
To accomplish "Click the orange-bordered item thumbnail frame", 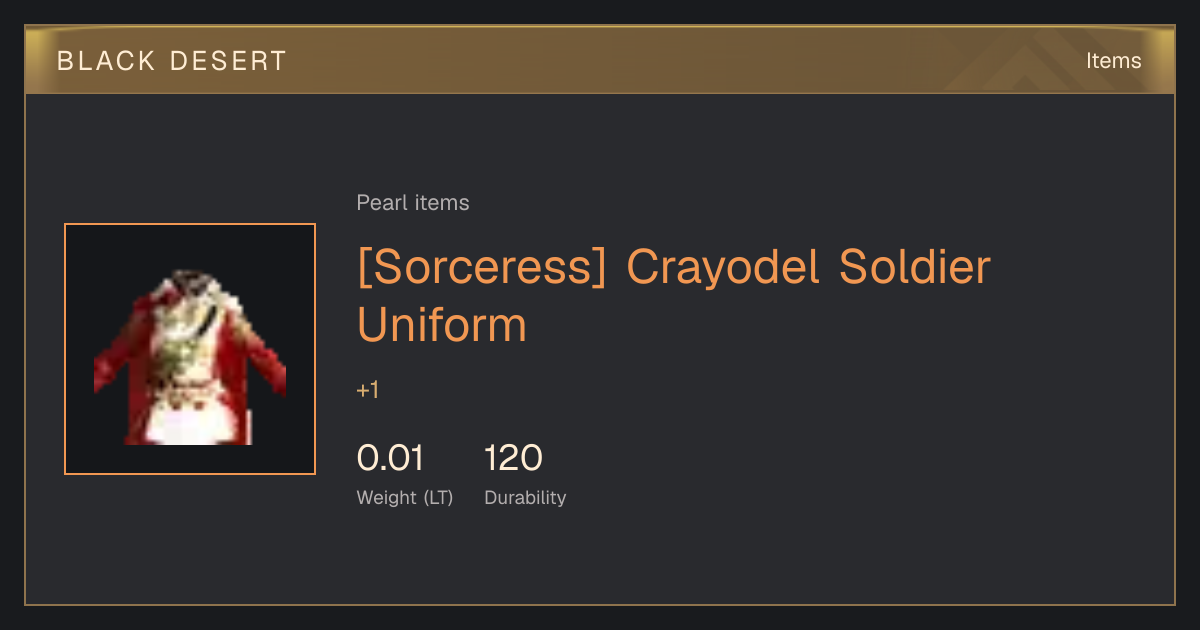I will [190, 349].
